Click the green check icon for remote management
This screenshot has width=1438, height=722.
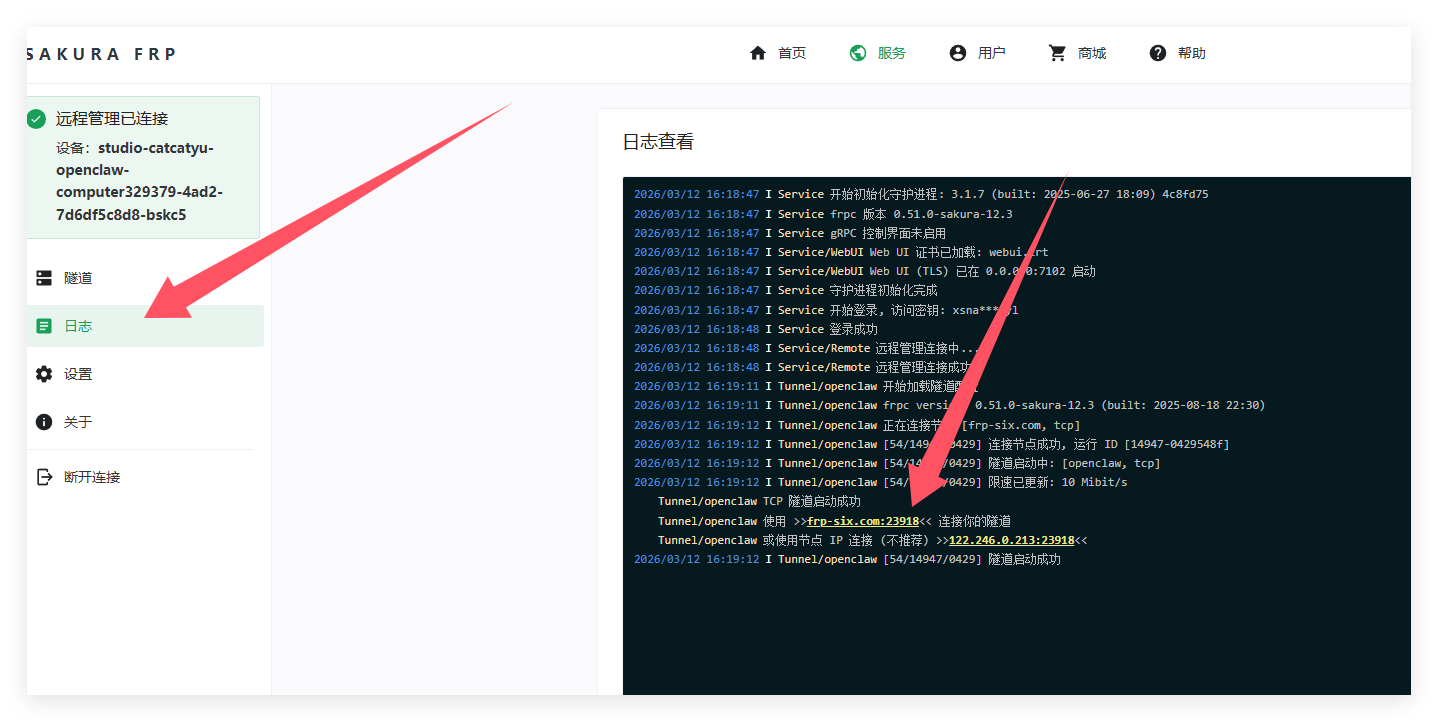[37, 119]
